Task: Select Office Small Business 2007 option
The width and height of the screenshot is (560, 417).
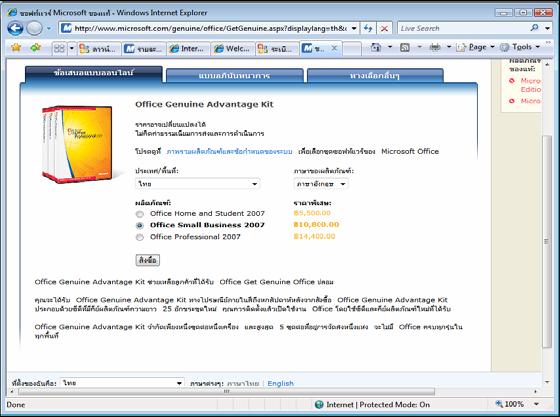Action: (x=140, y=225)
